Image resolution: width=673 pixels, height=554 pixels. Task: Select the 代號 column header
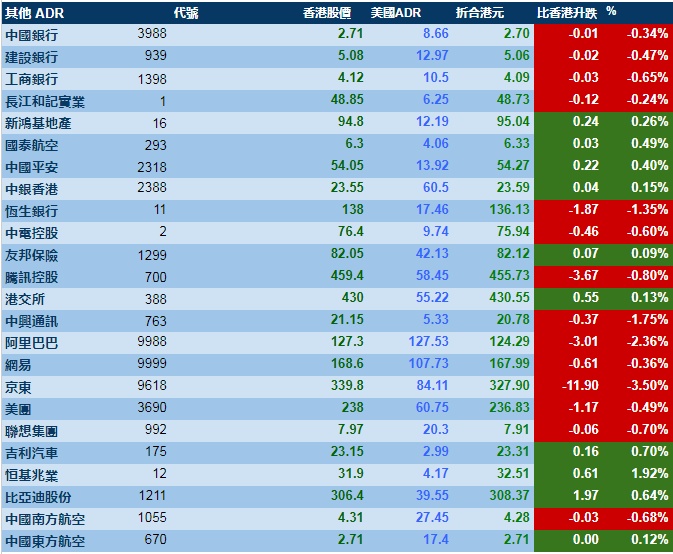tap(186, 13)
